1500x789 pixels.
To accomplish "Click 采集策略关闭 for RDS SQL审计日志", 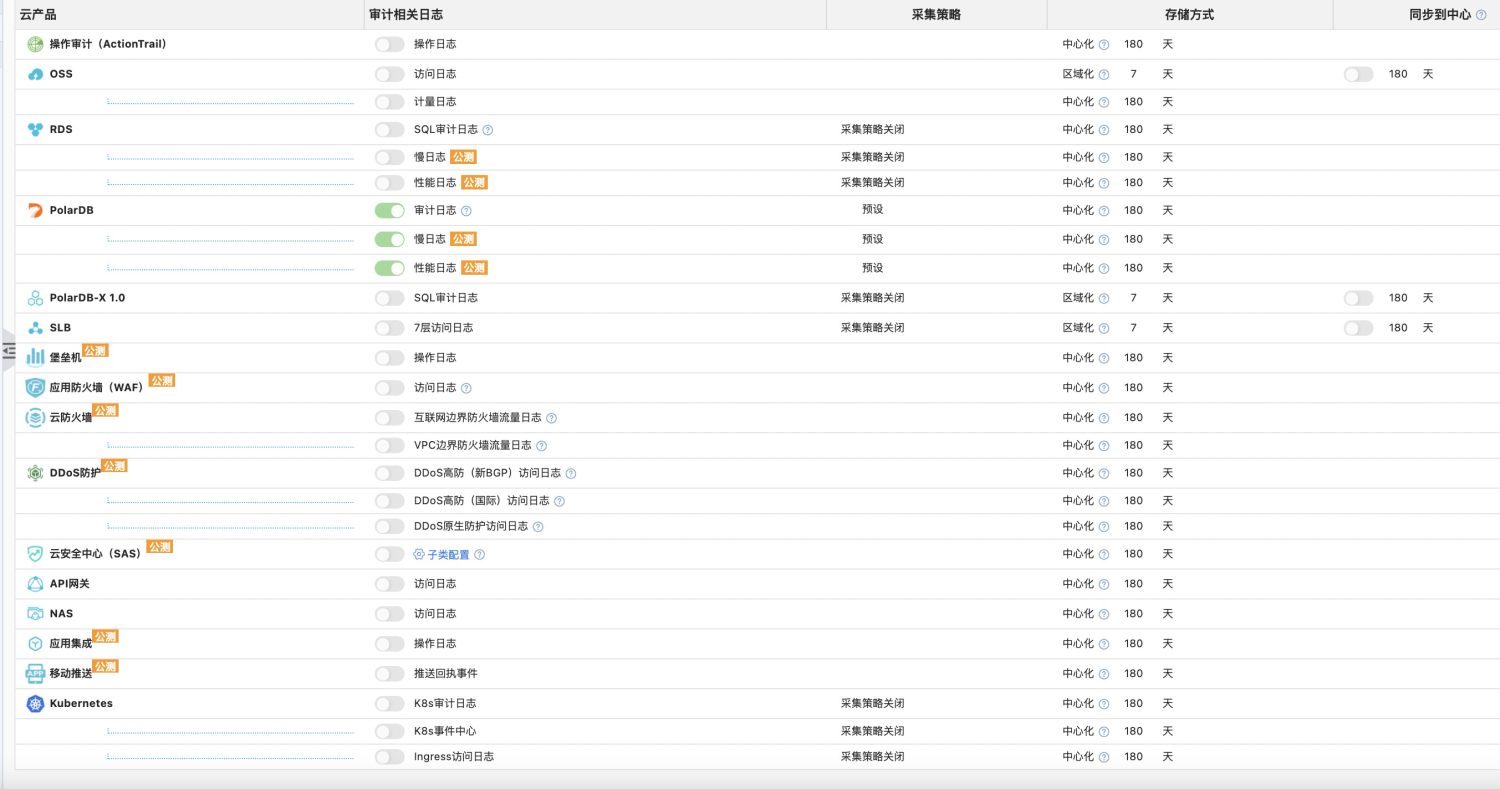I will (873, 130).
